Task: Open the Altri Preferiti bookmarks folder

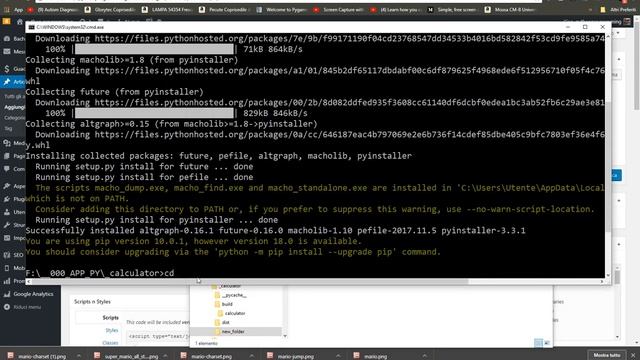Action: tap(618, 9)
